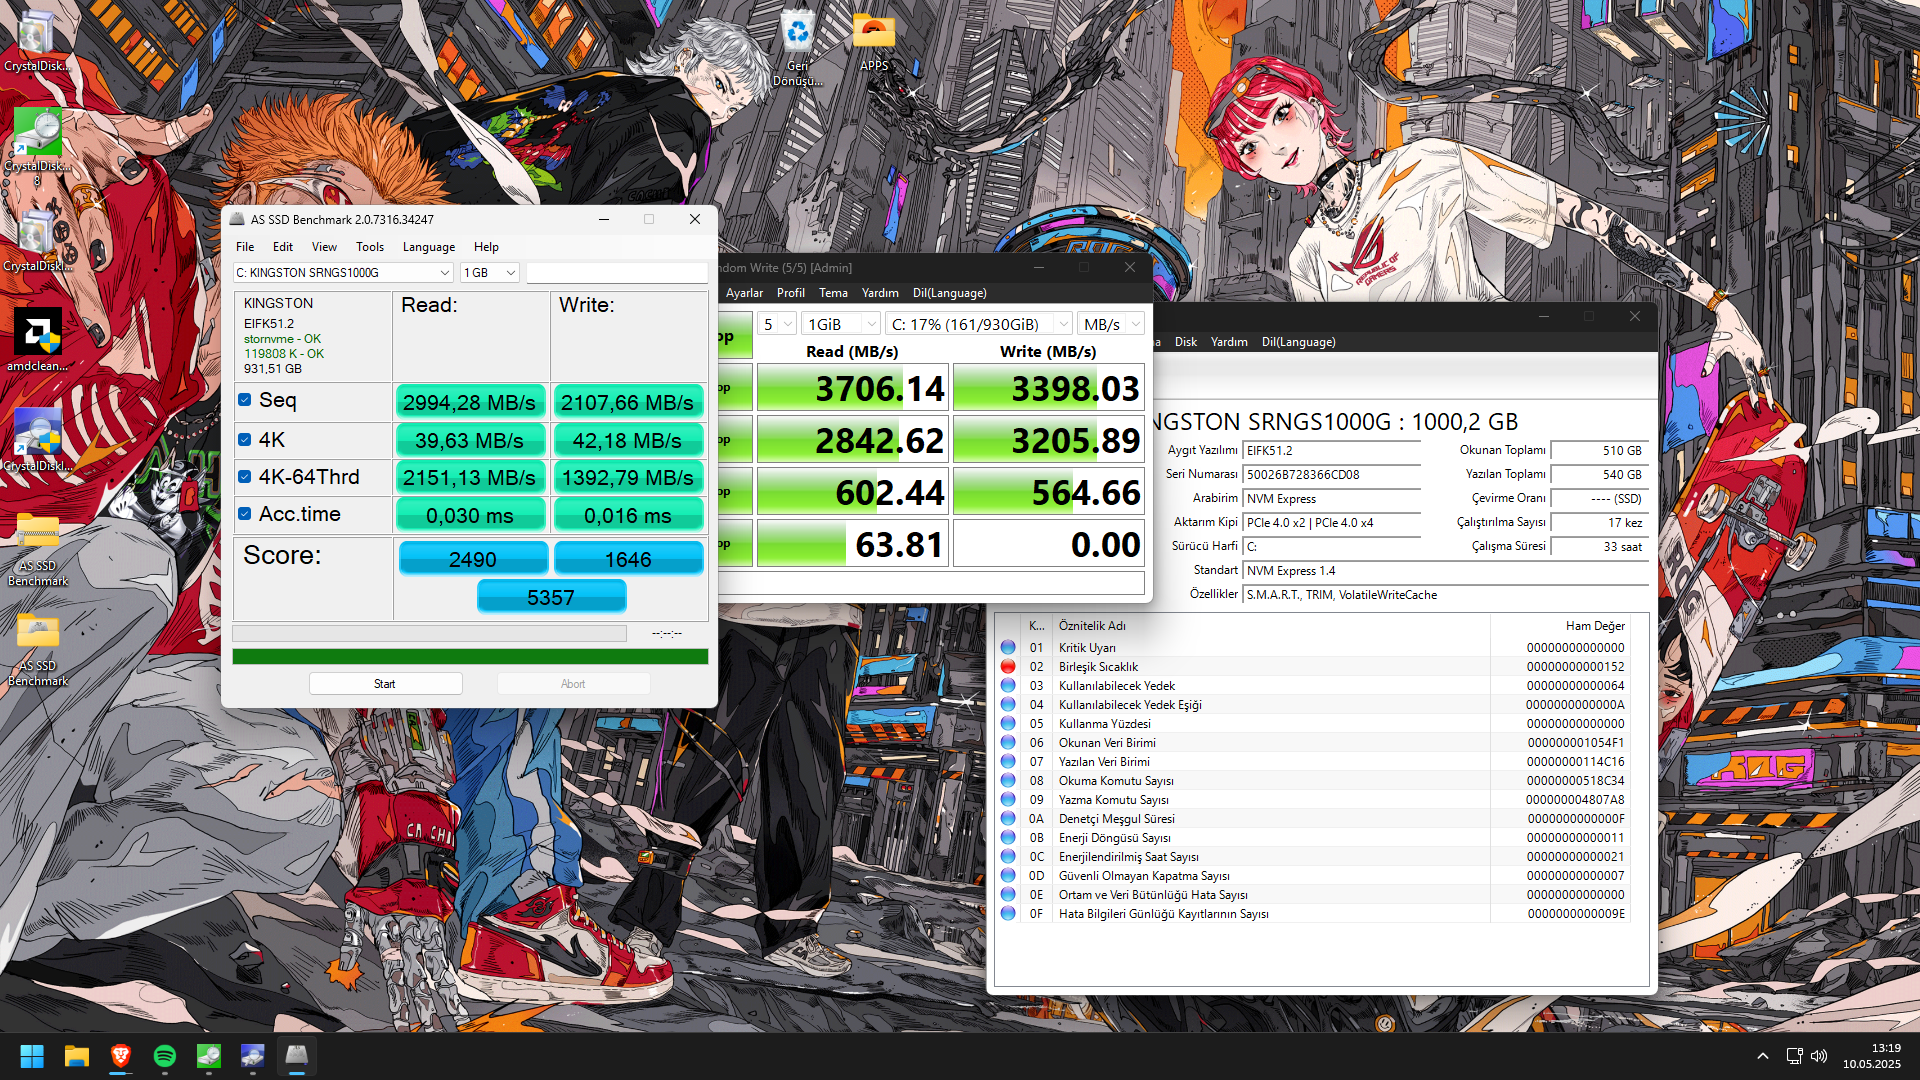Click the green completed progress bar in AS SSD
Image resolution: width=1920 pixels, height=1080 pixels.
(470, 657)
